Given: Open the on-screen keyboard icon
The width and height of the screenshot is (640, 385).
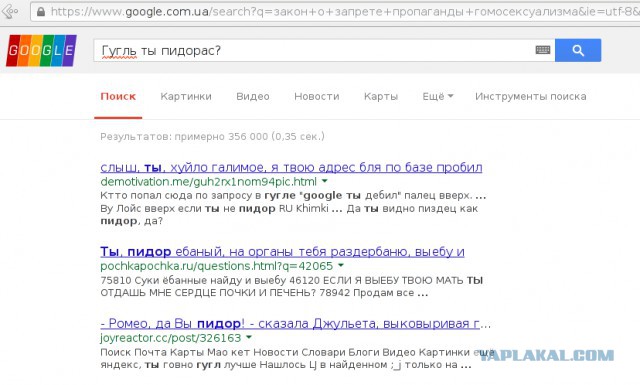Looking at the screenshot, I should pyautogui.click(x=543, y=50).
